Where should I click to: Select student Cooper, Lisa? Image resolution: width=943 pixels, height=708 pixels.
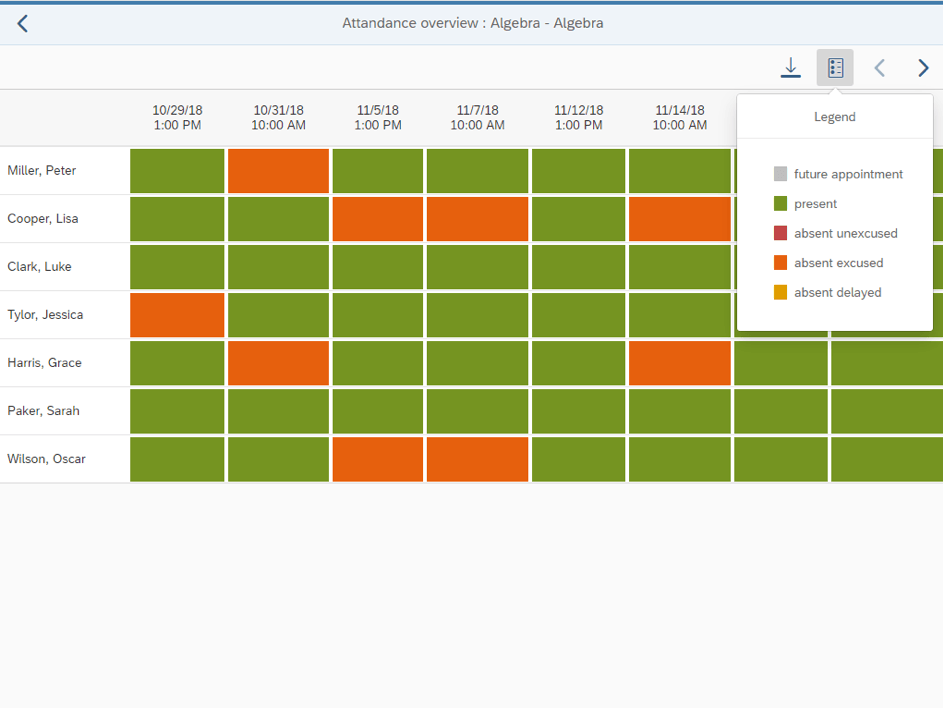click(43, 219)
